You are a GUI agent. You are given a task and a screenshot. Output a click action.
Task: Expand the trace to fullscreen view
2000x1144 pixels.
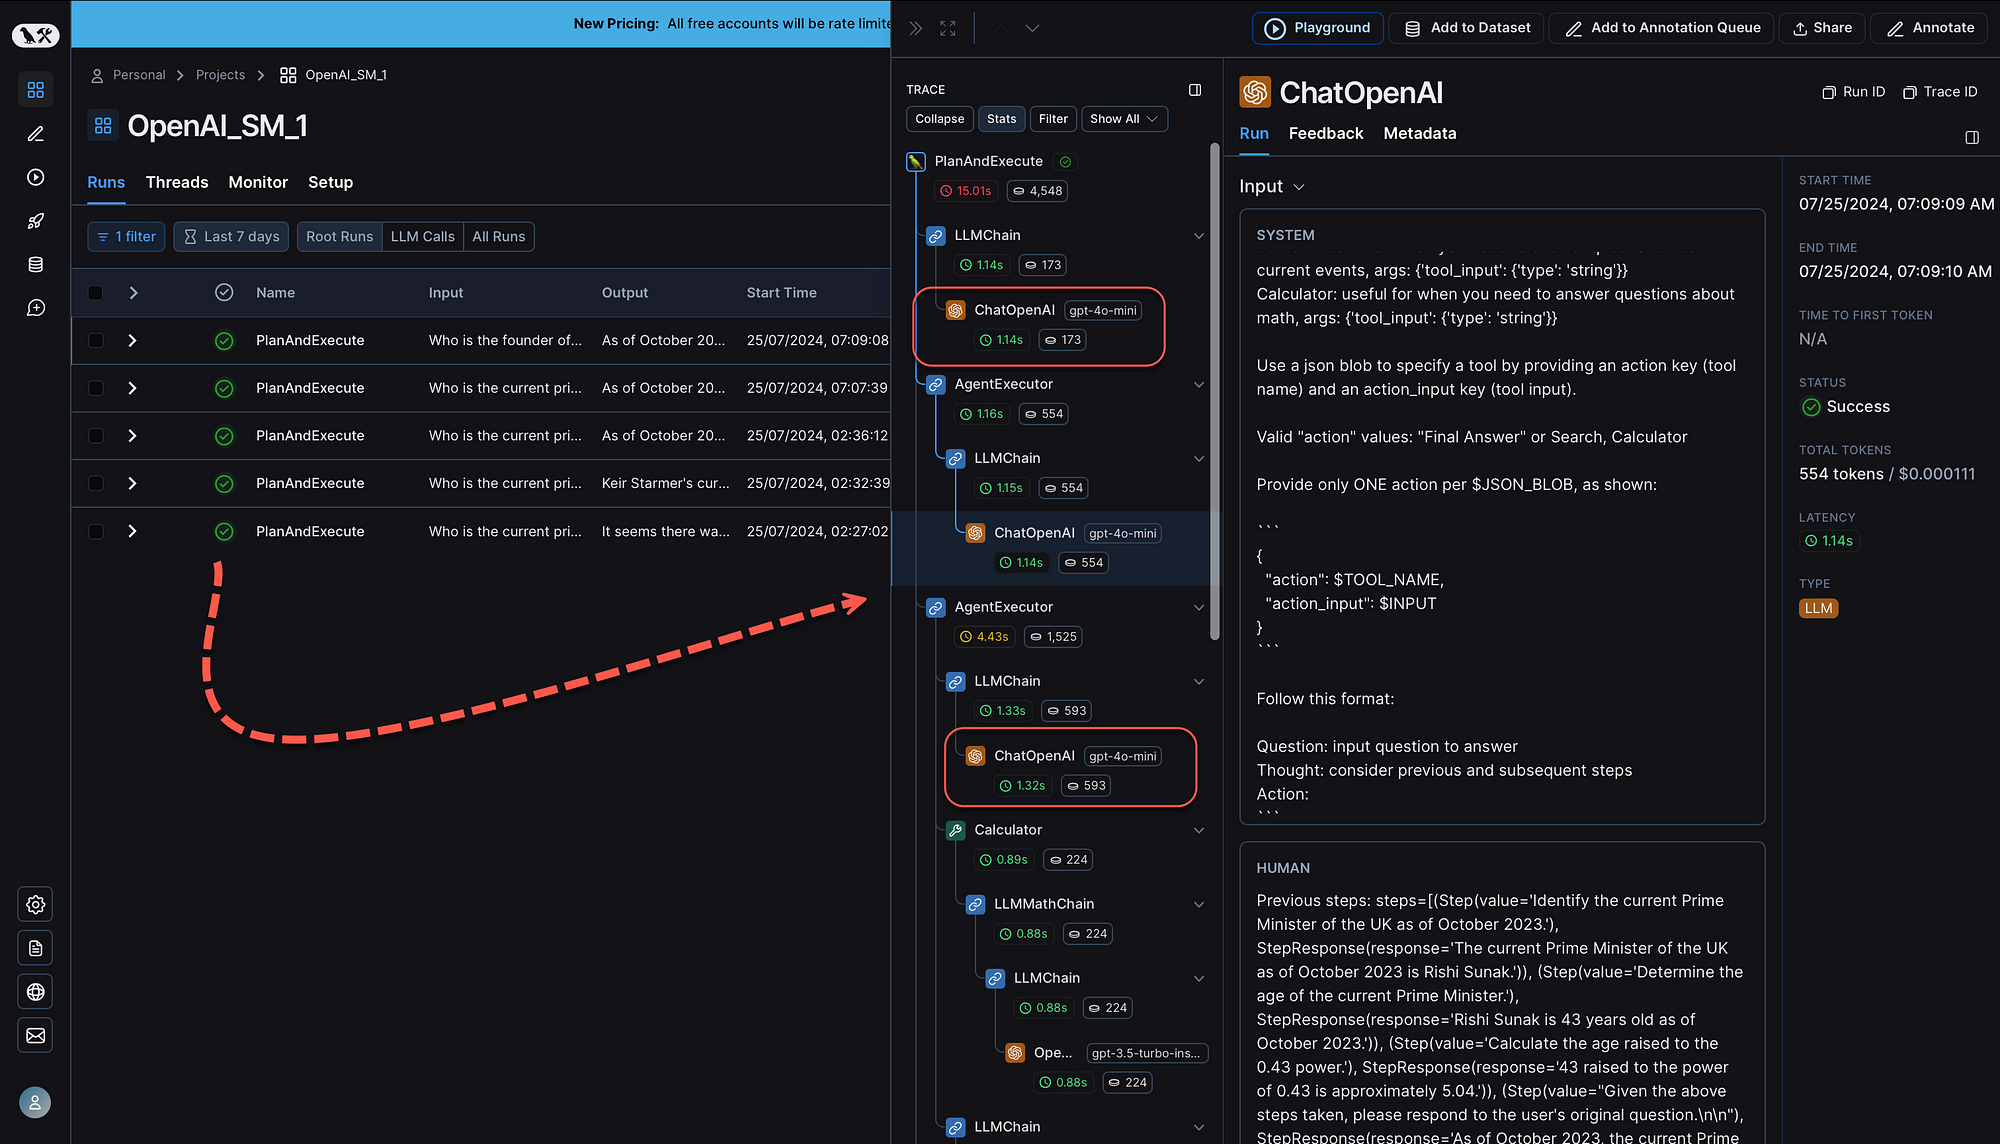(x=946, y=27)
